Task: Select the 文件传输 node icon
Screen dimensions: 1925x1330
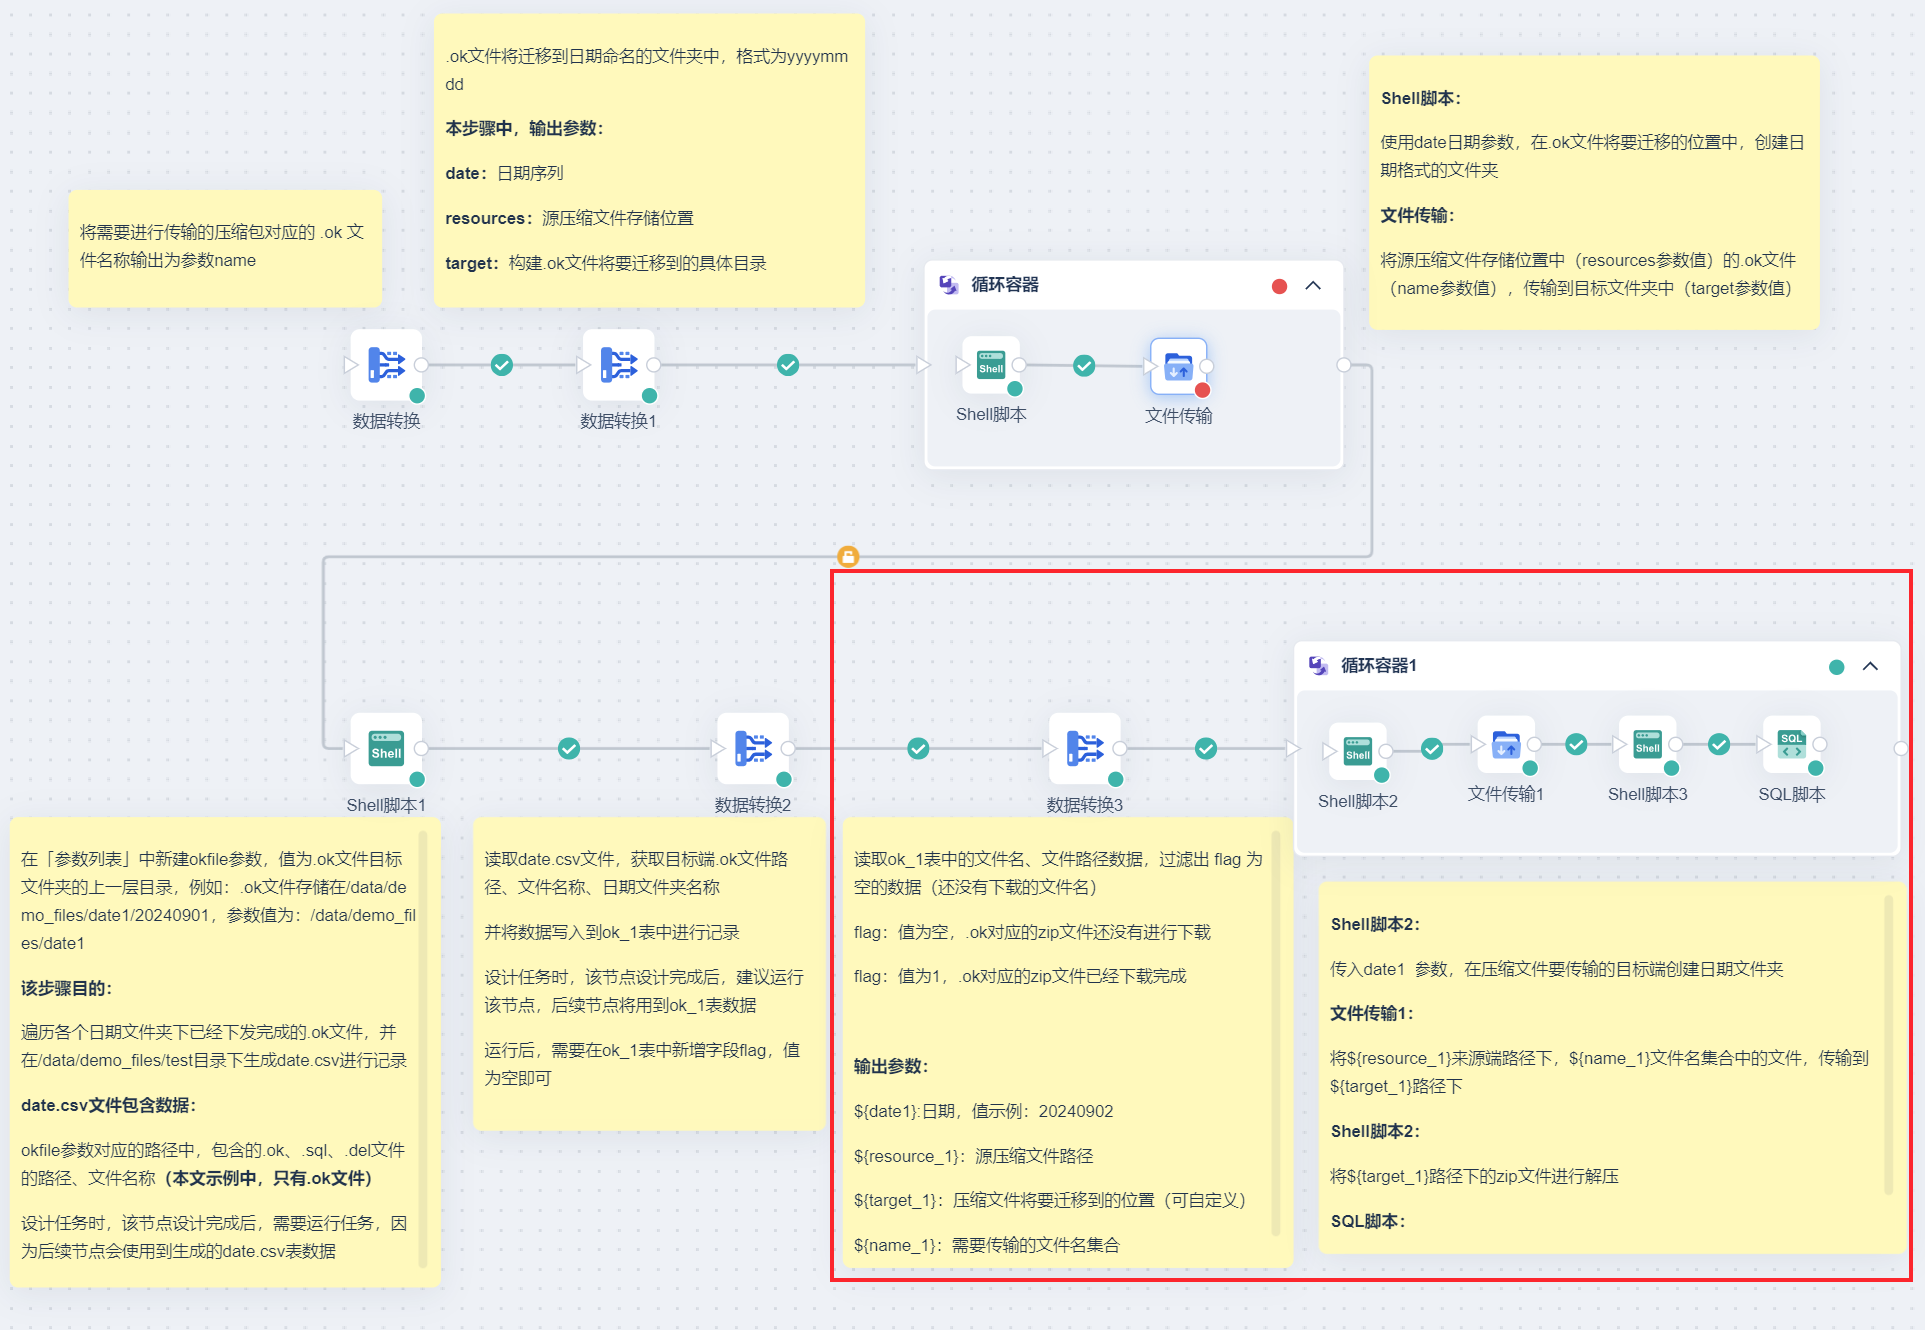Action: tap(1178, 366)
